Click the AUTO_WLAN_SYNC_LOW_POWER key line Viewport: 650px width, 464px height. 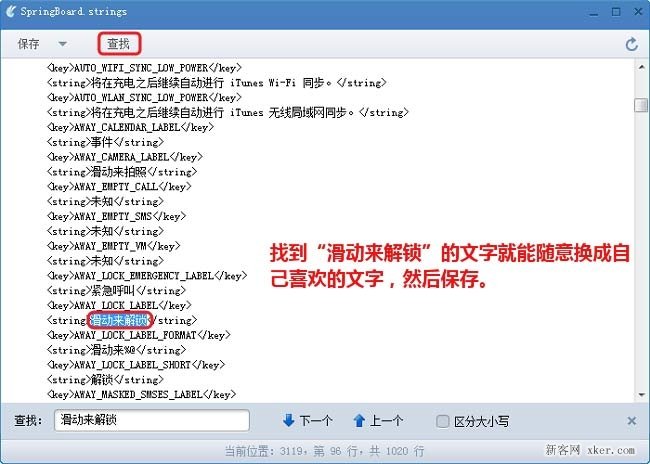144,97
